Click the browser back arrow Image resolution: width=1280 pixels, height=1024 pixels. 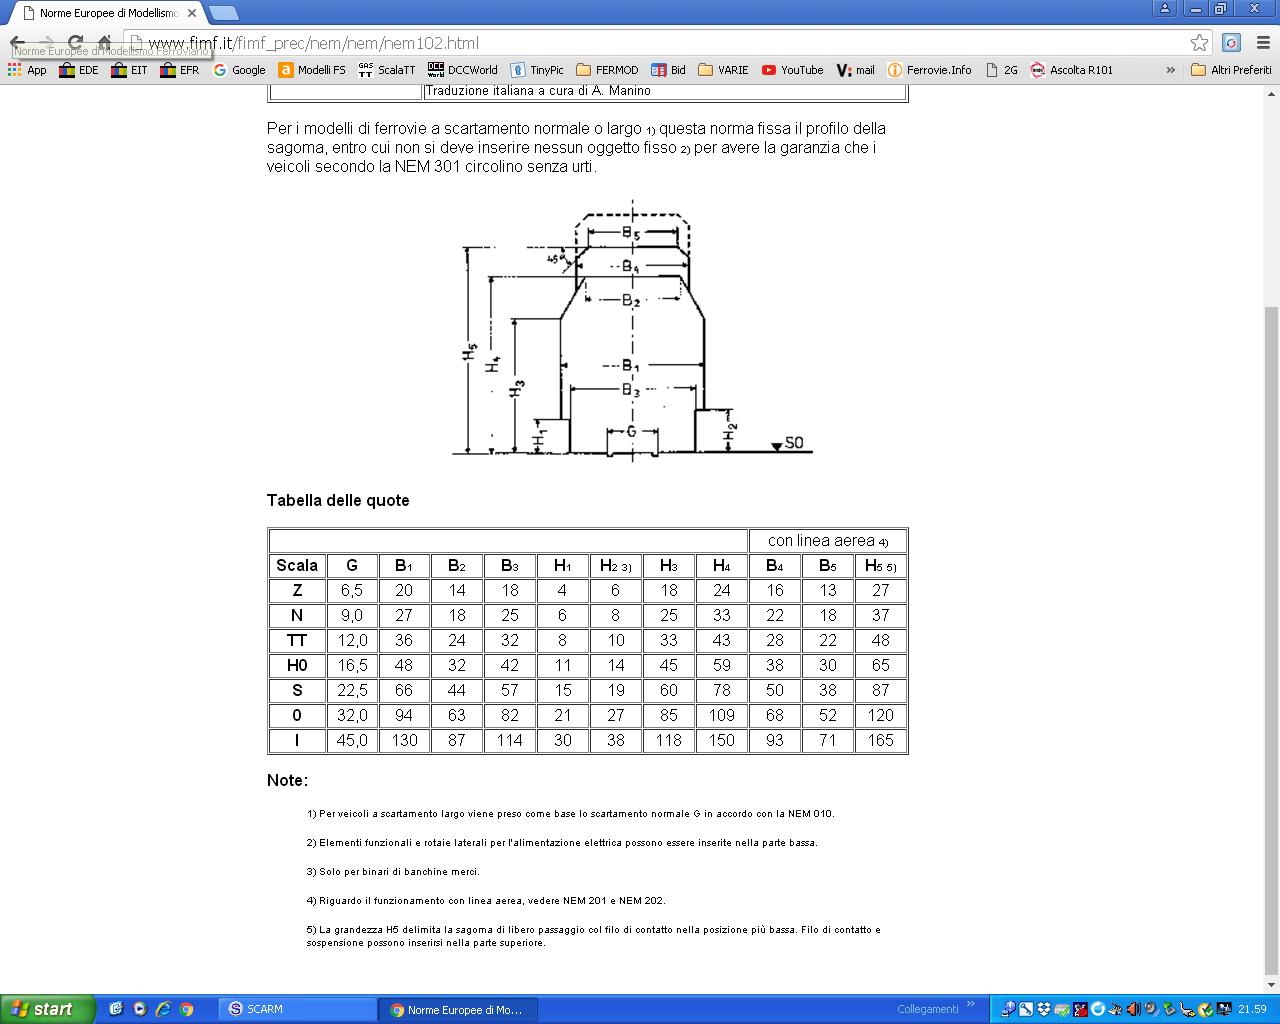click(x=18, y=43)
